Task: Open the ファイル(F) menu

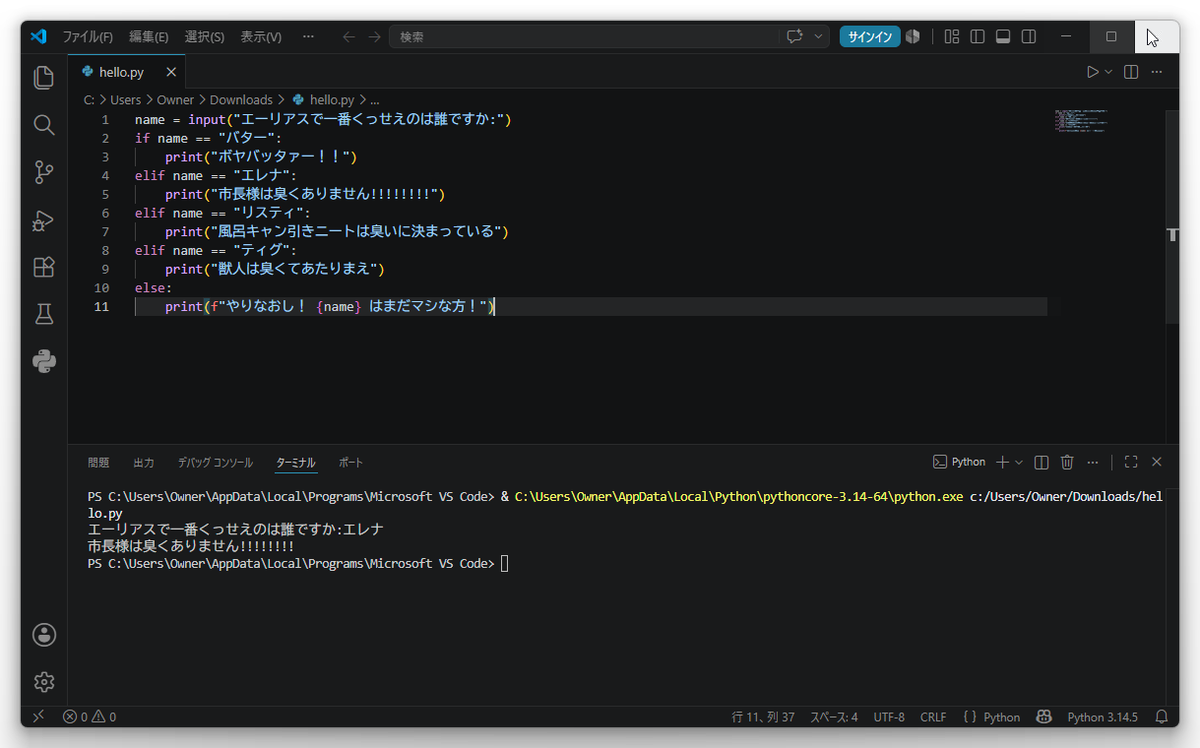Action: click(88, 36)
